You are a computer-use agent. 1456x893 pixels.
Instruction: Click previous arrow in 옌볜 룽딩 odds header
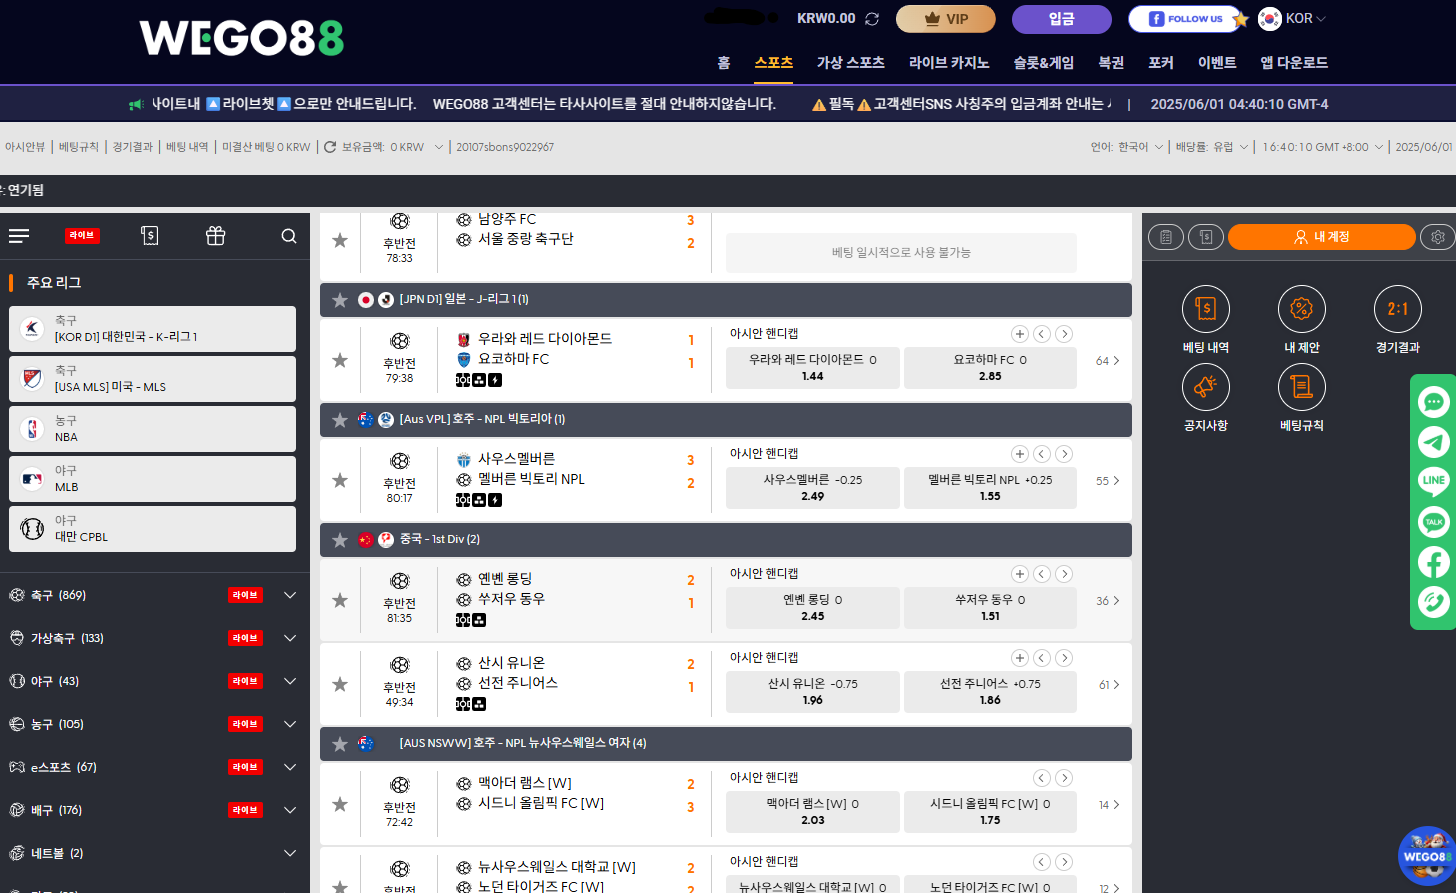[1042, 574]
